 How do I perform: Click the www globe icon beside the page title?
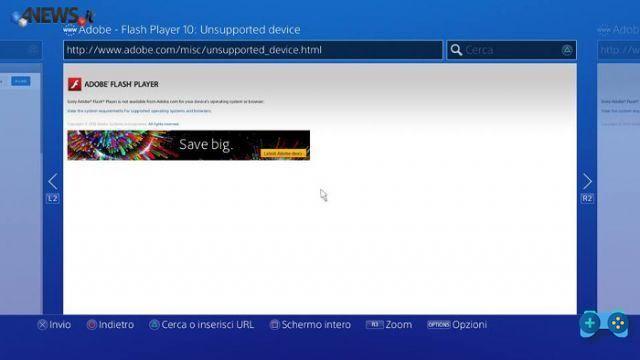[x=70, y=29]
